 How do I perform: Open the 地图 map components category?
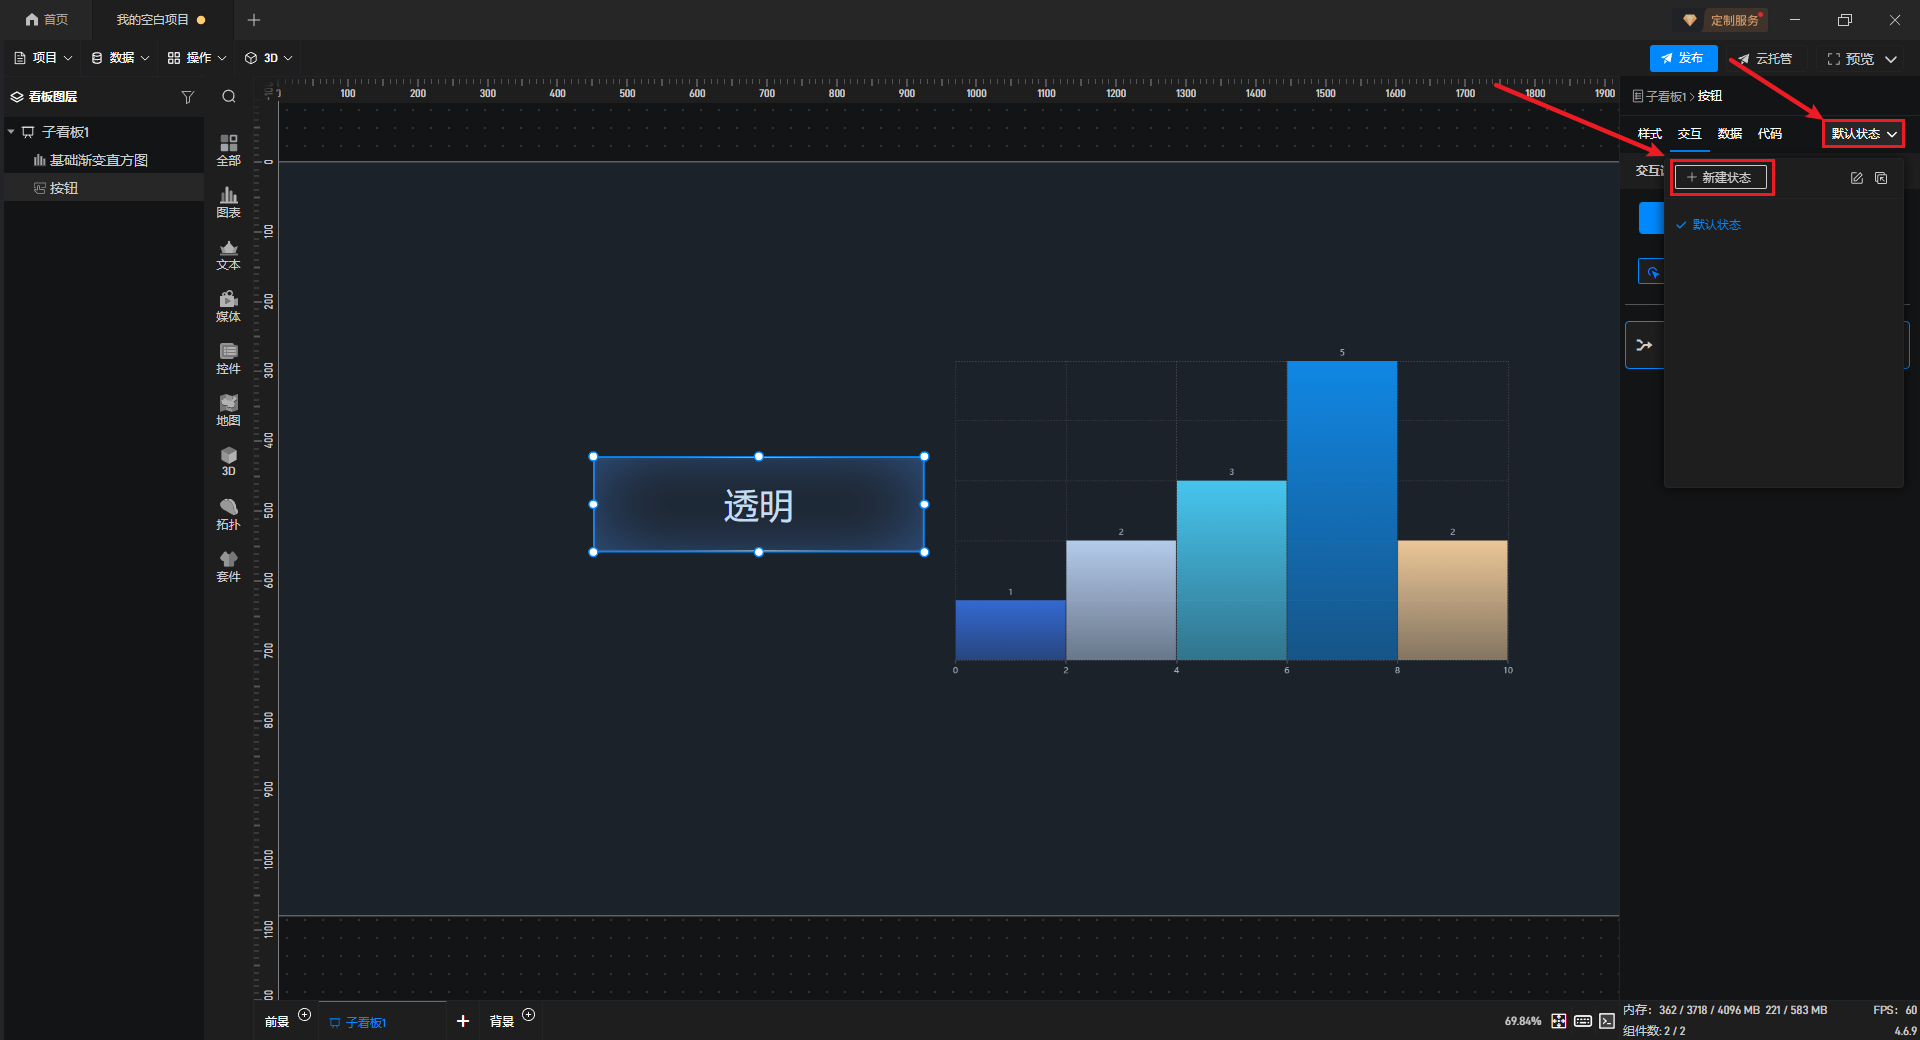click(x=228, y=410)
